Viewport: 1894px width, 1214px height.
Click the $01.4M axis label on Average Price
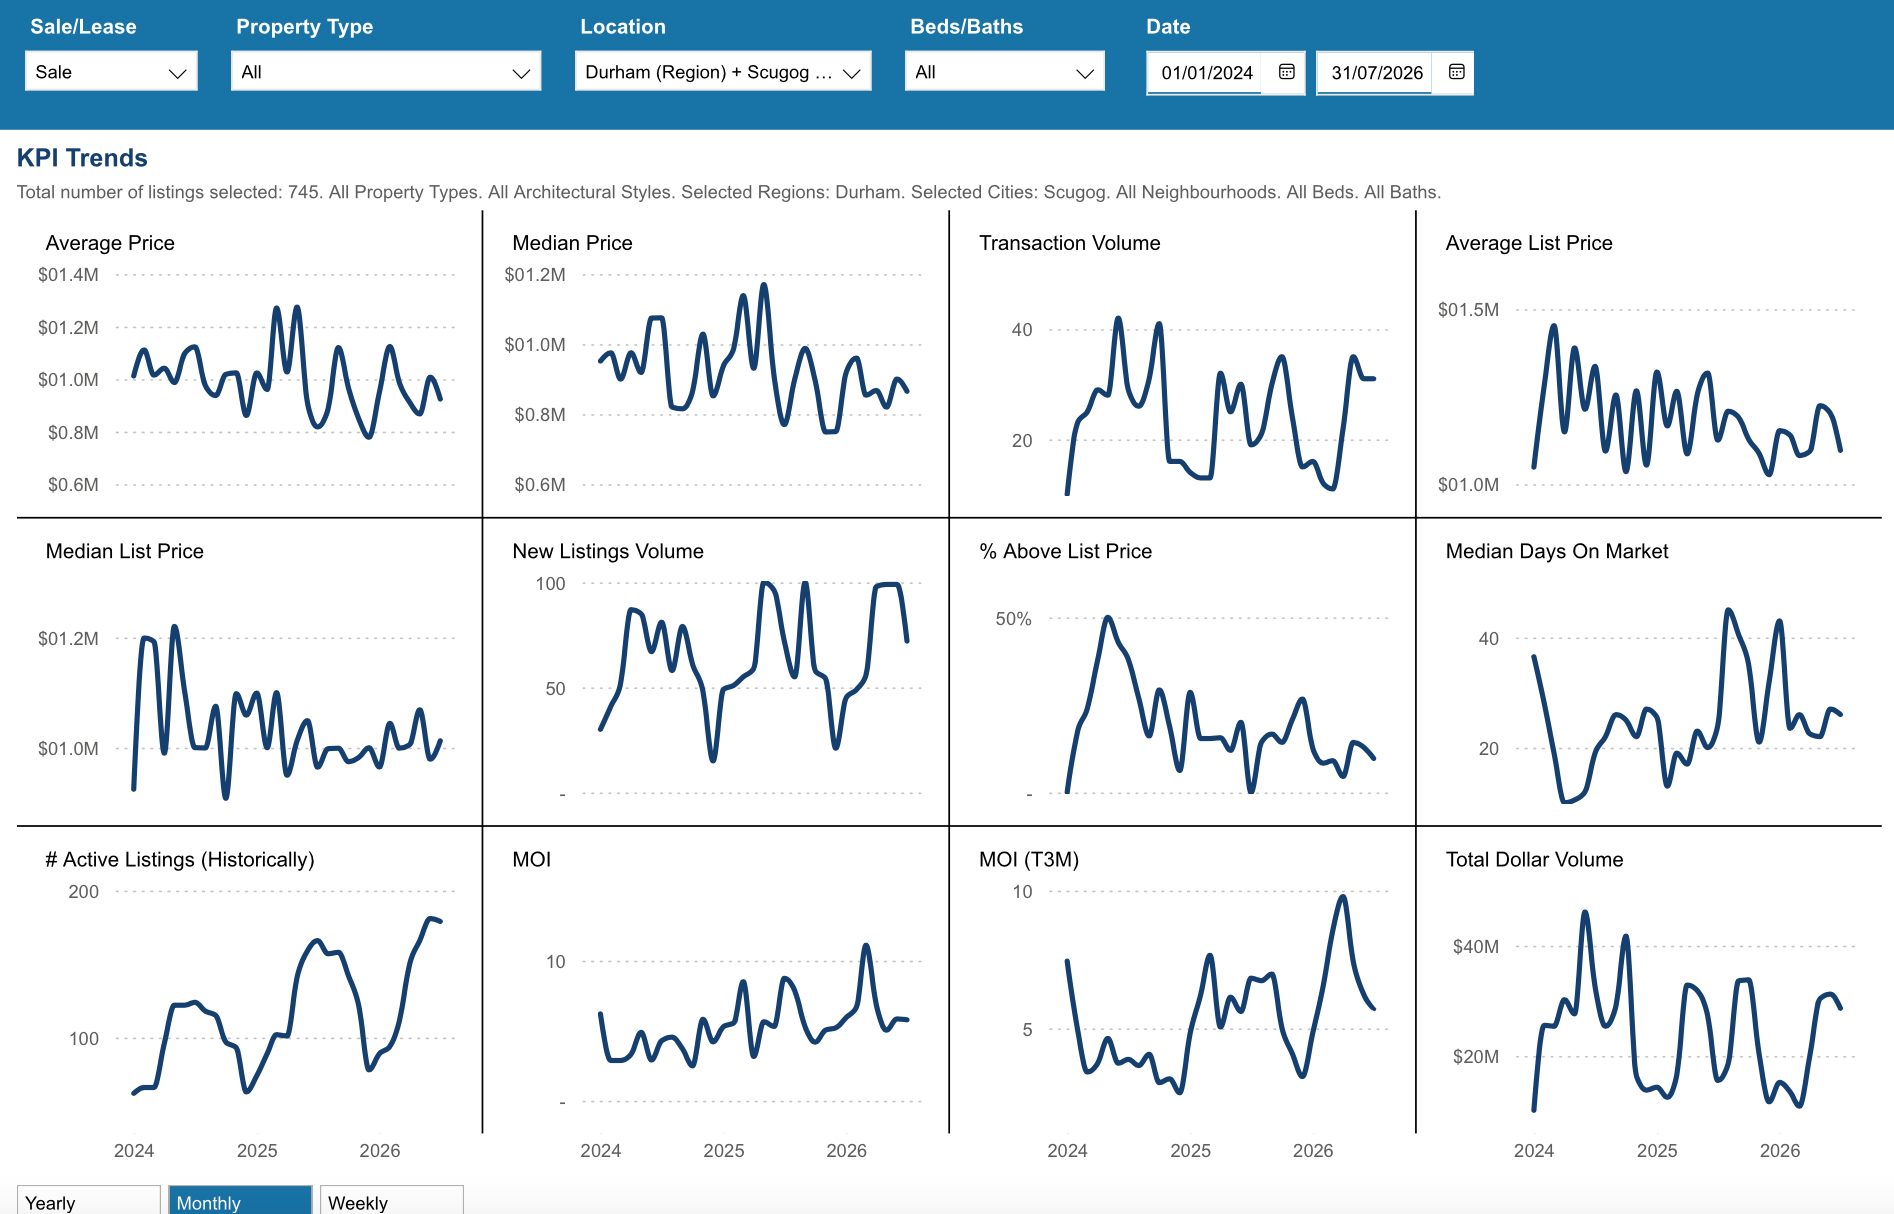(x=68, y=275)
